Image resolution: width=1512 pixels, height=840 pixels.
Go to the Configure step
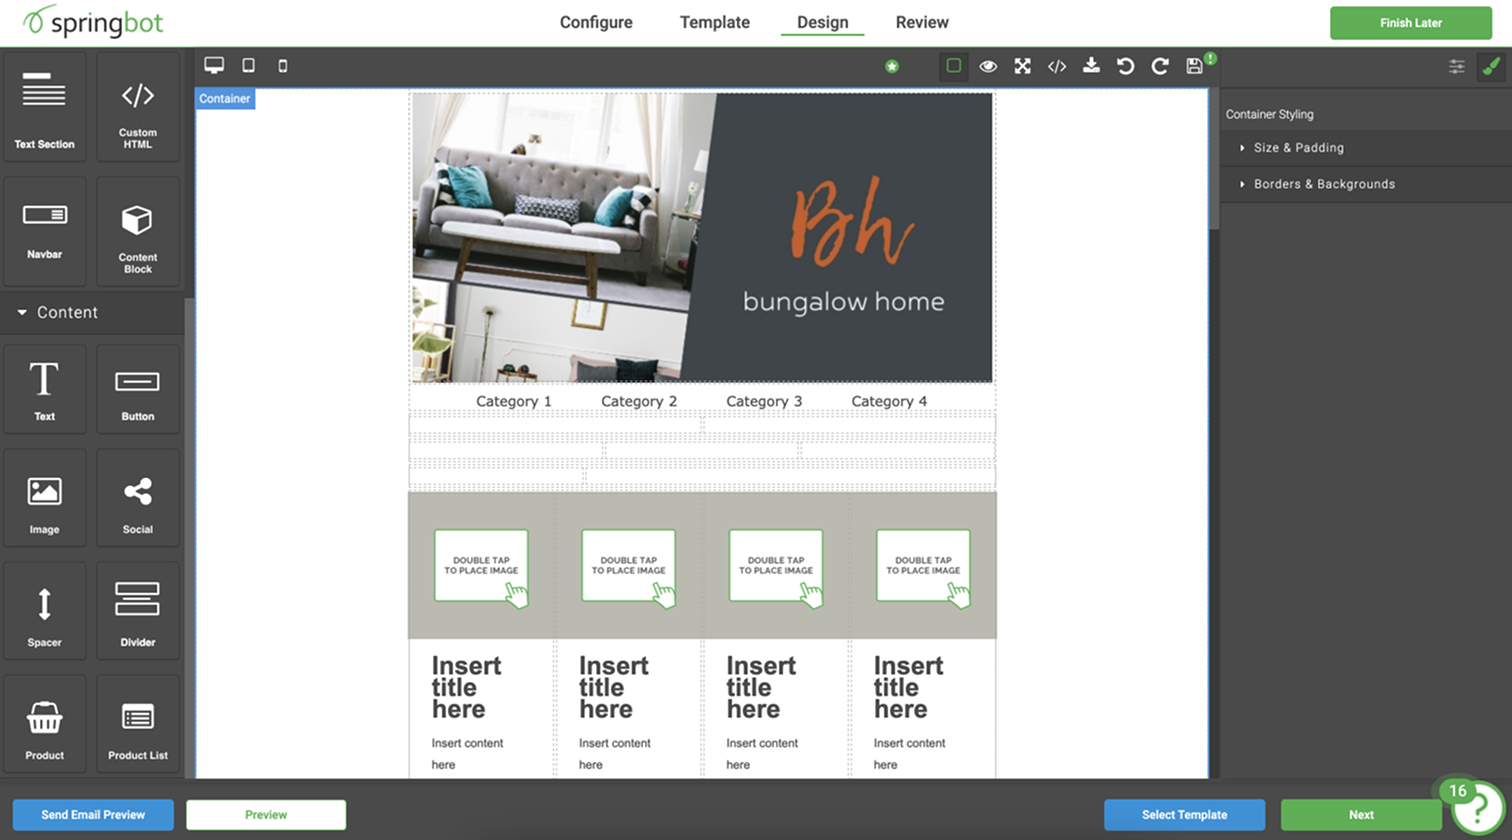[x=596, y=22]
